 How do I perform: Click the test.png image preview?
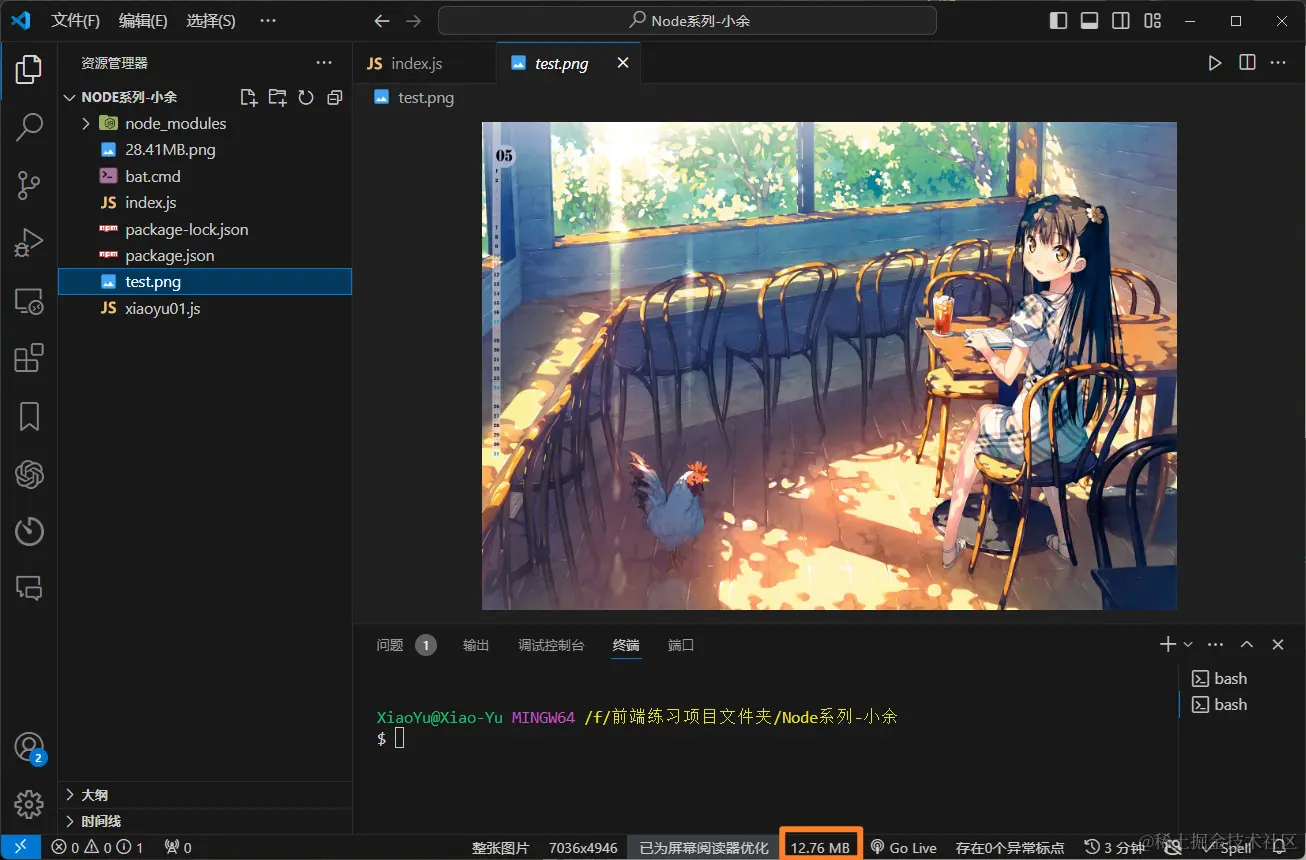pyautogui.click(x=829, y=366)
